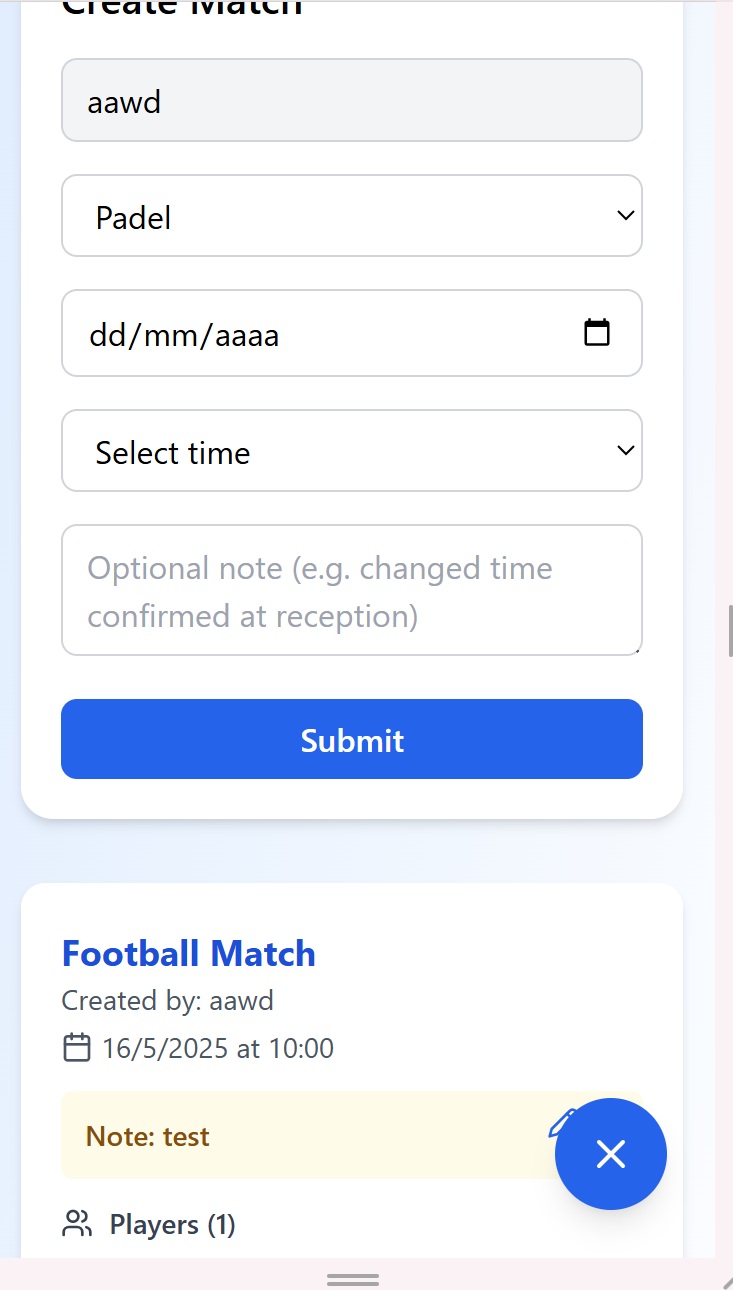This screenshot has width=733, height=1290.
Task: Click the chevron on the Padel selector
Action: click(x=625, y=215)
